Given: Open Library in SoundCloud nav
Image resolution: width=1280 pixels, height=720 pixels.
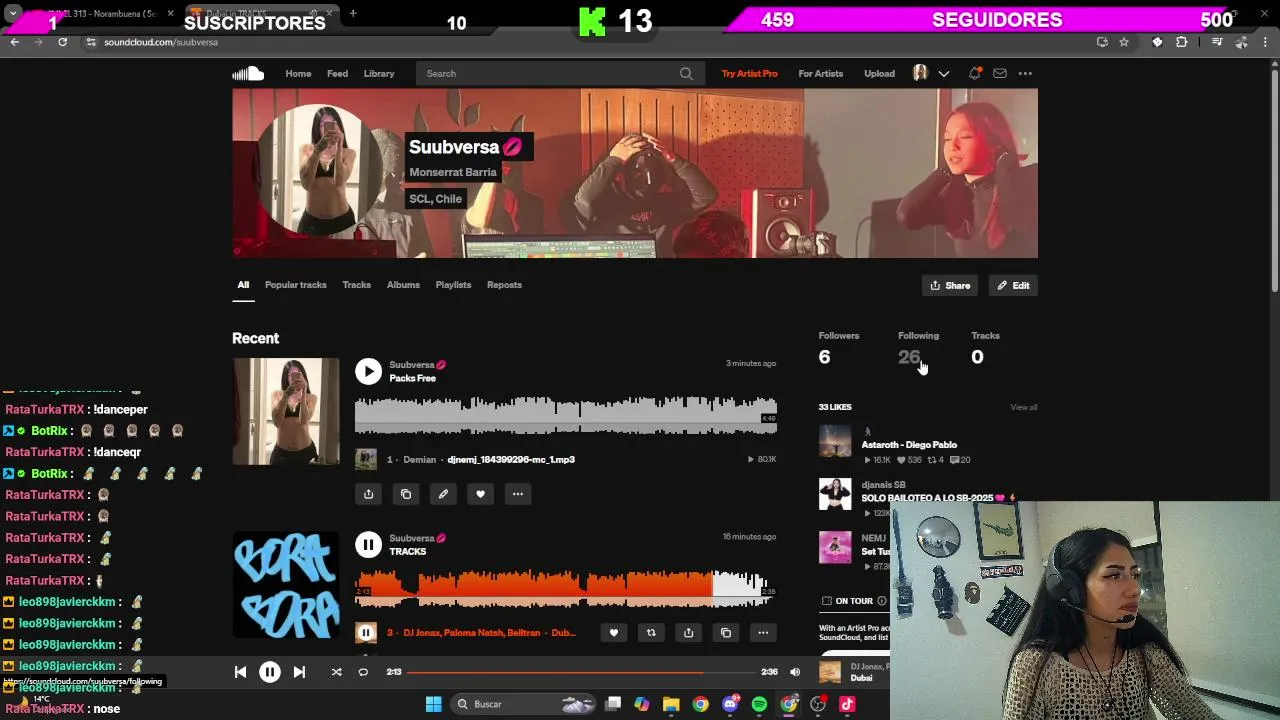Looking at the screenshot, I should tap(379, 73).
